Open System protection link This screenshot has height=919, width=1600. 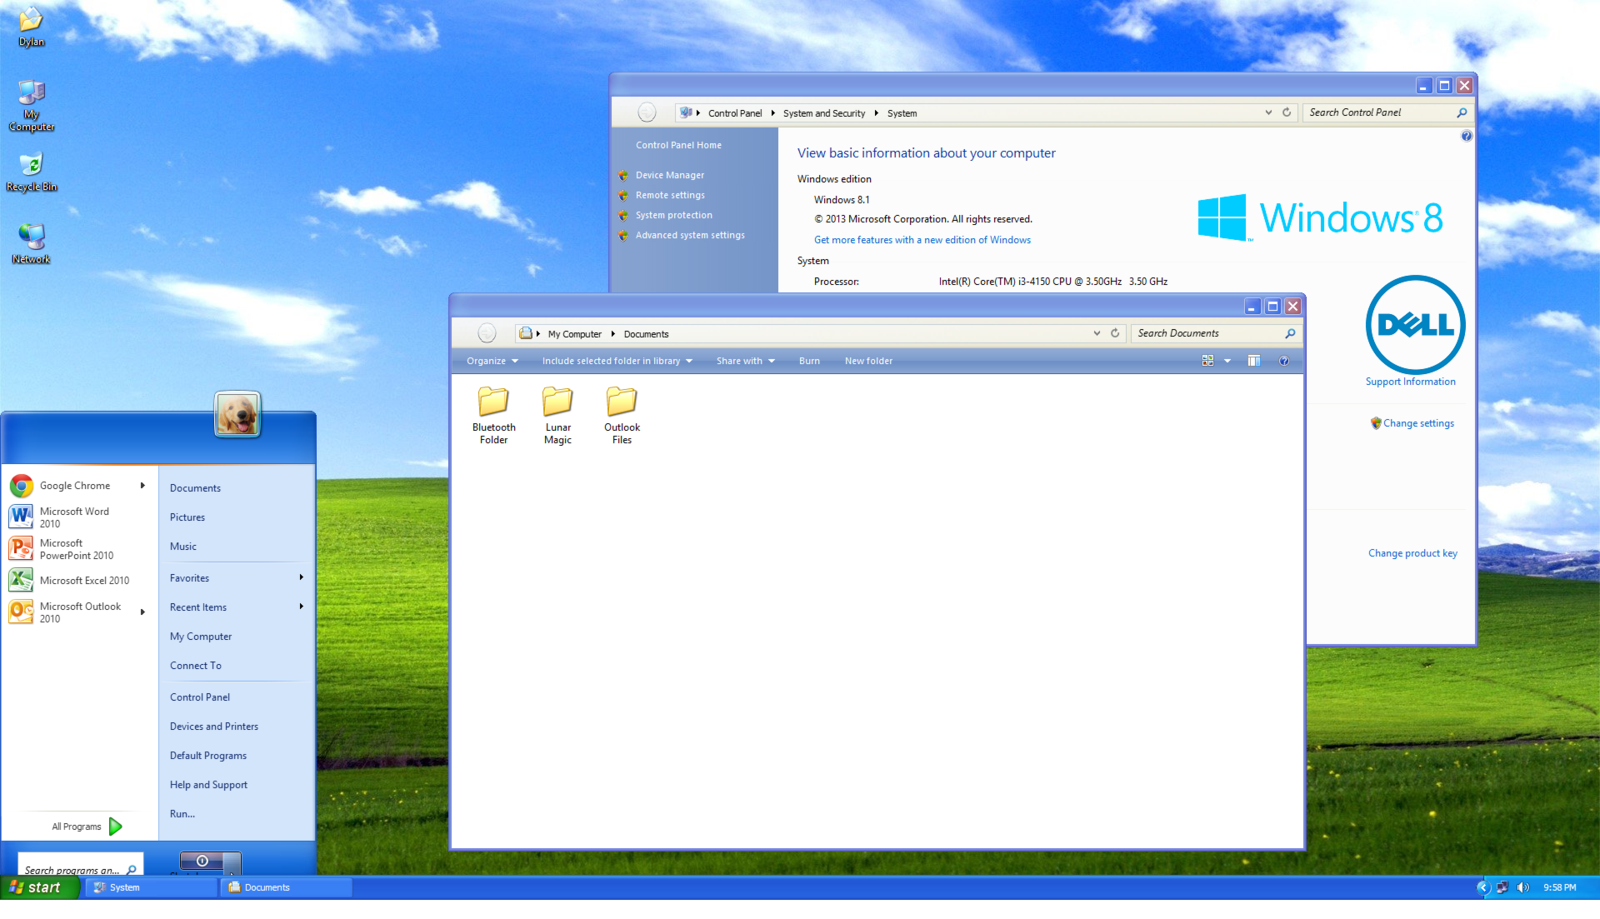tap(674, 215)
